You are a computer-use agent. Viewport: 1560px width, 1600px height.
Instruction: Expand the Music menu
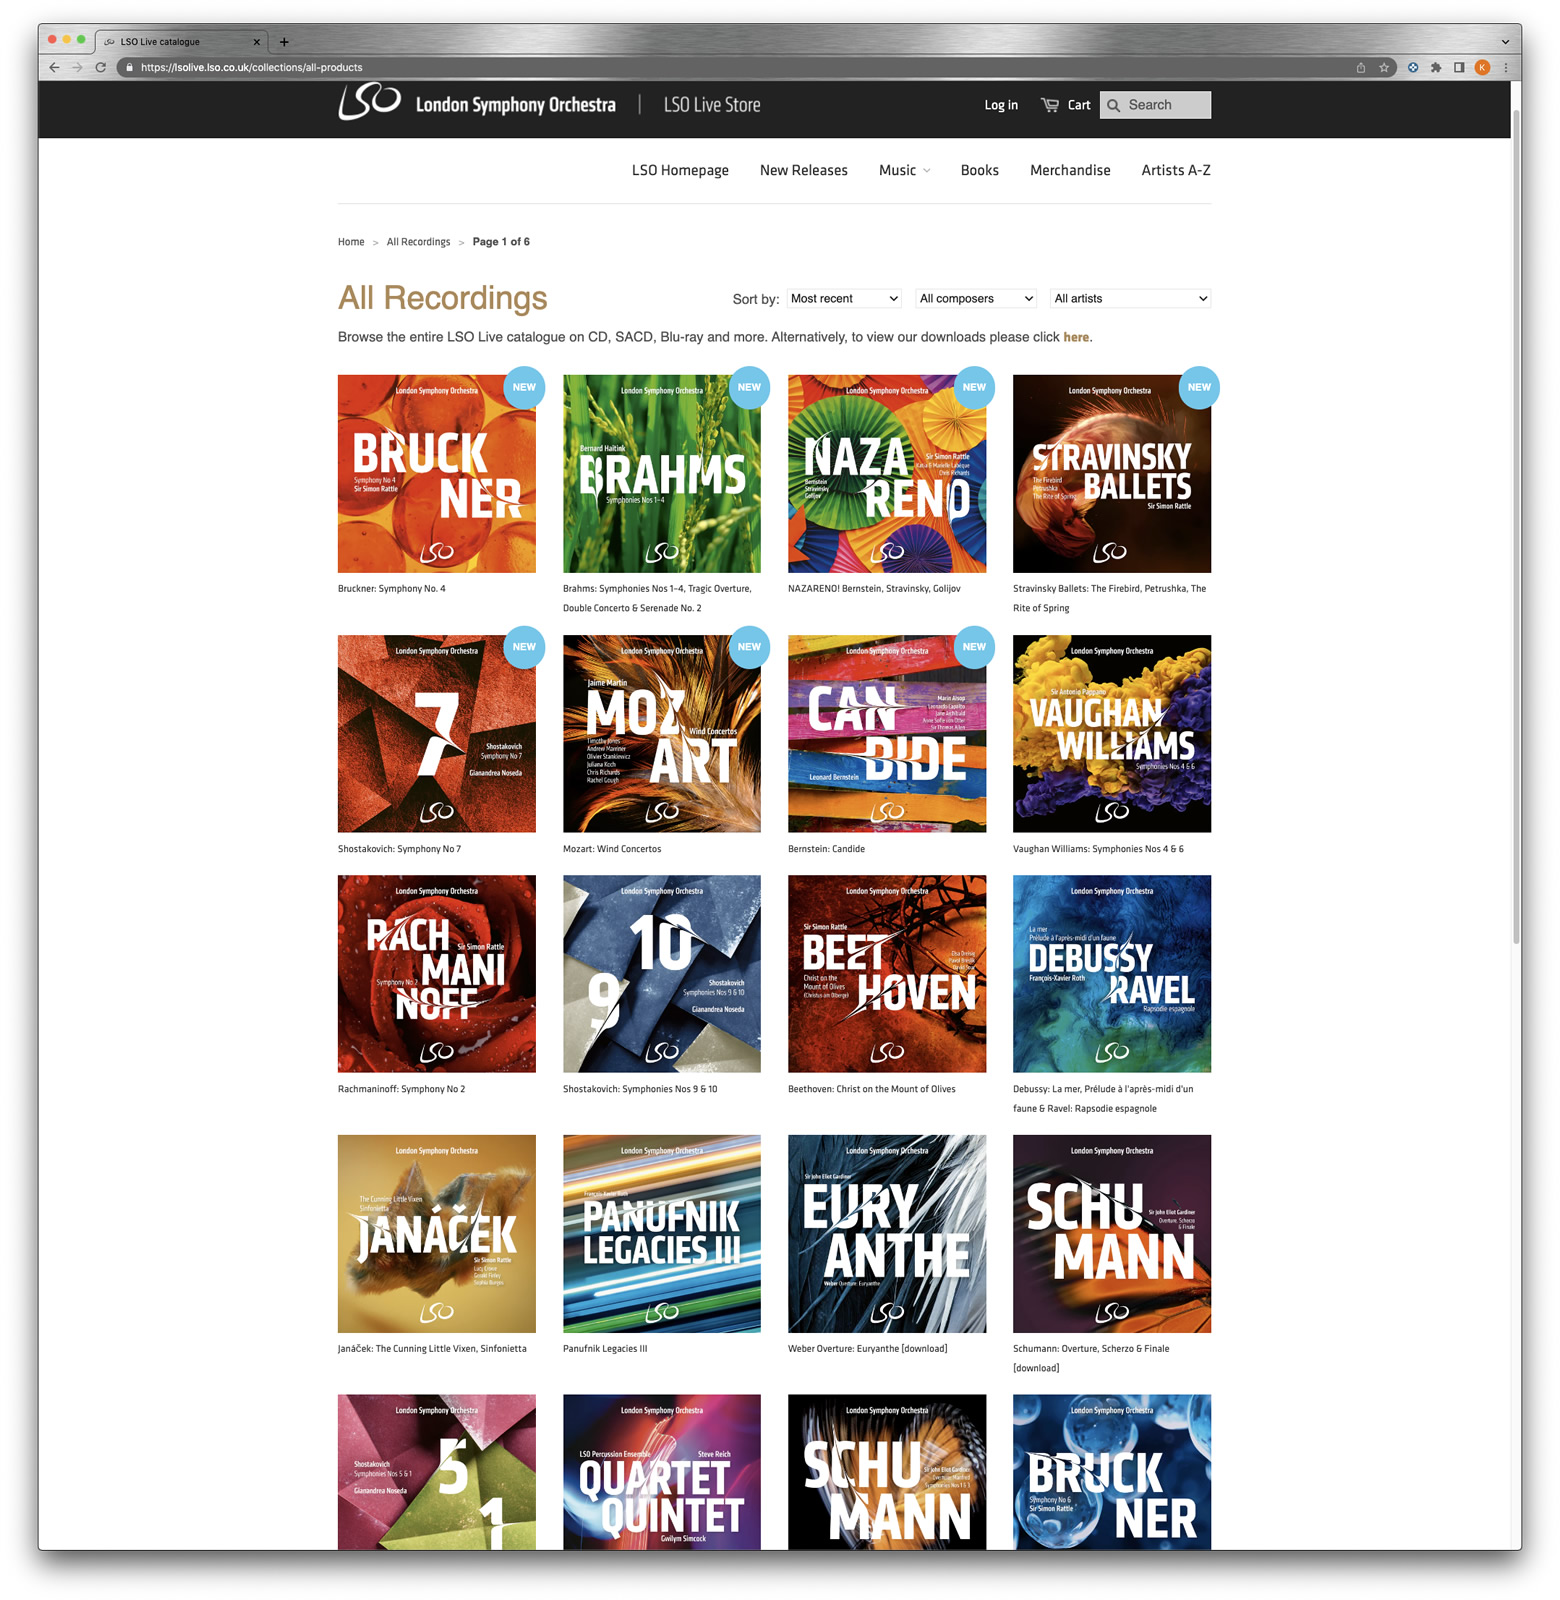905,170
